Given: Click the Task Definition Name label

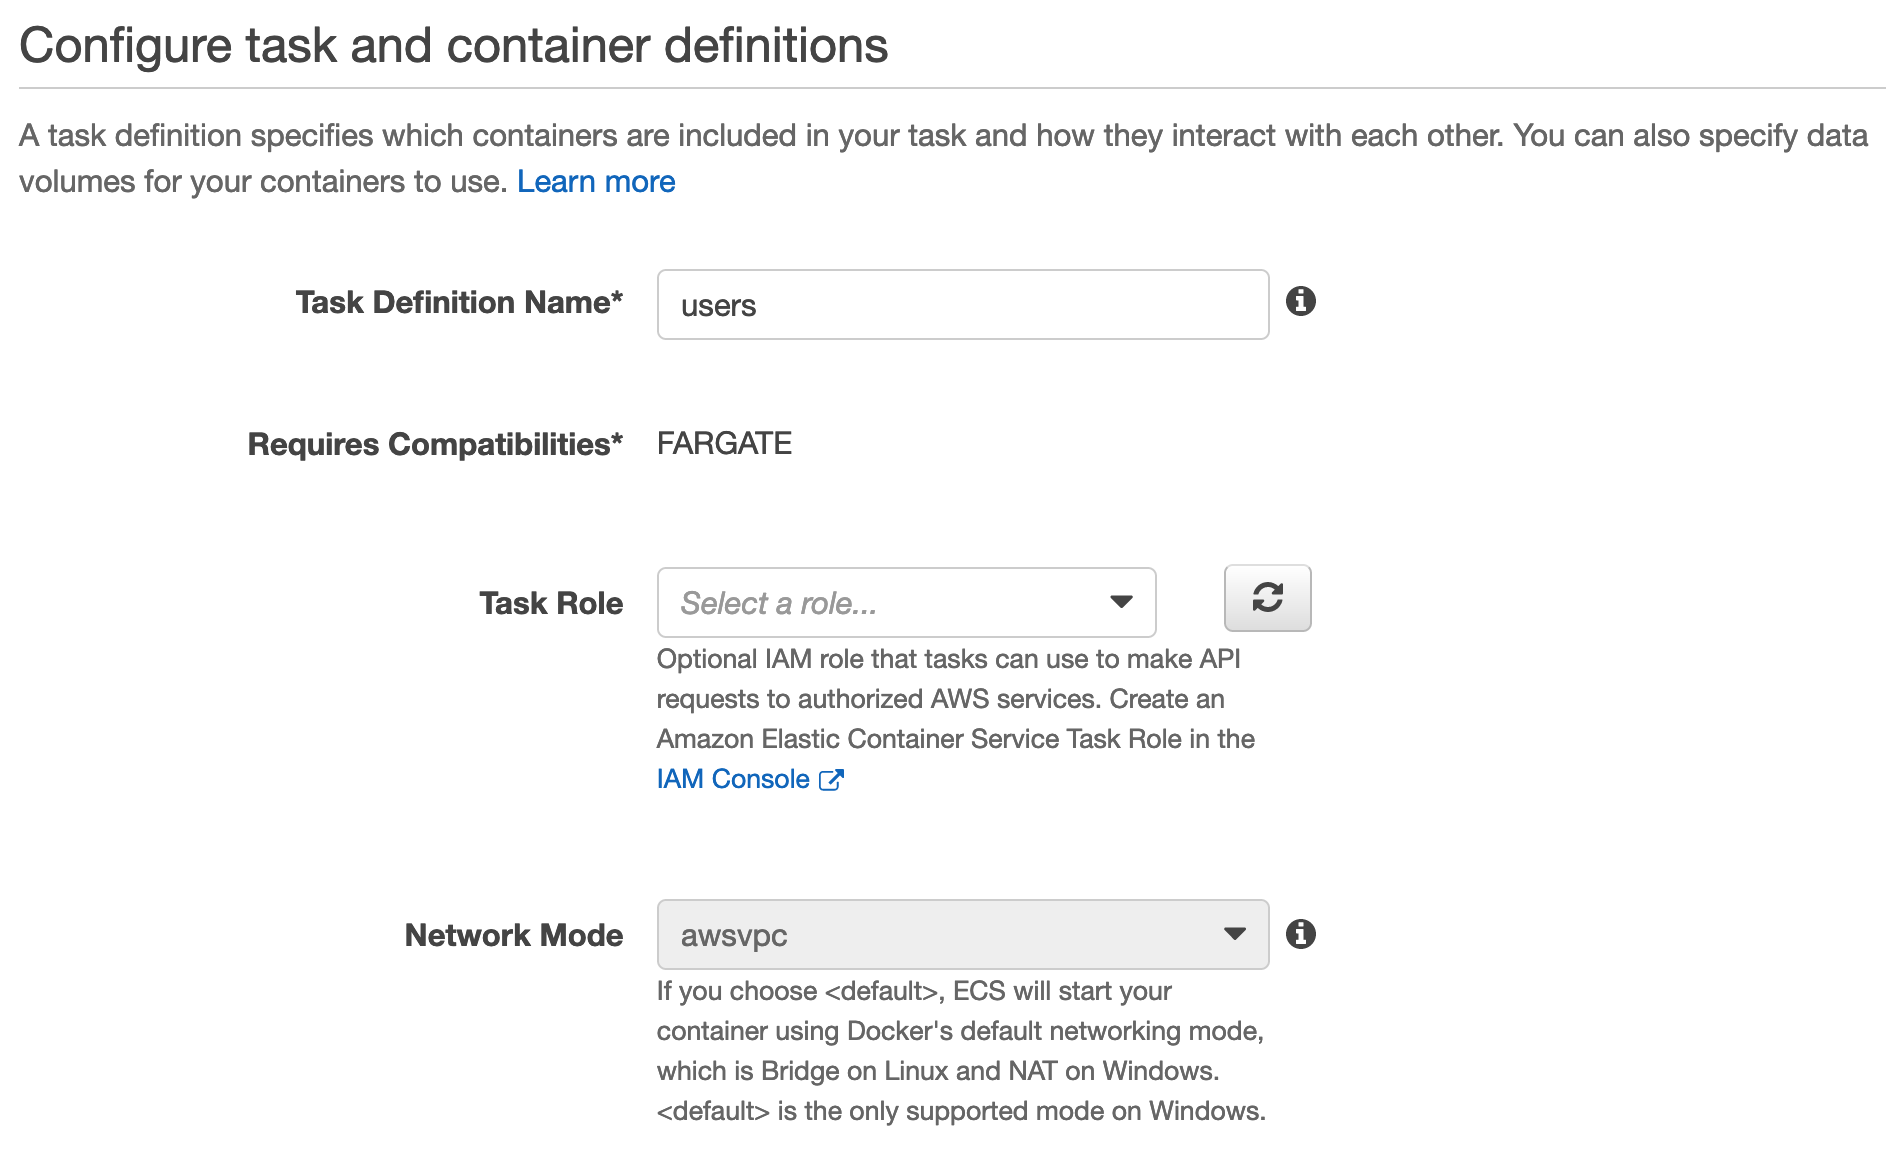Looking at the screenshot, I should pos(459,302).
